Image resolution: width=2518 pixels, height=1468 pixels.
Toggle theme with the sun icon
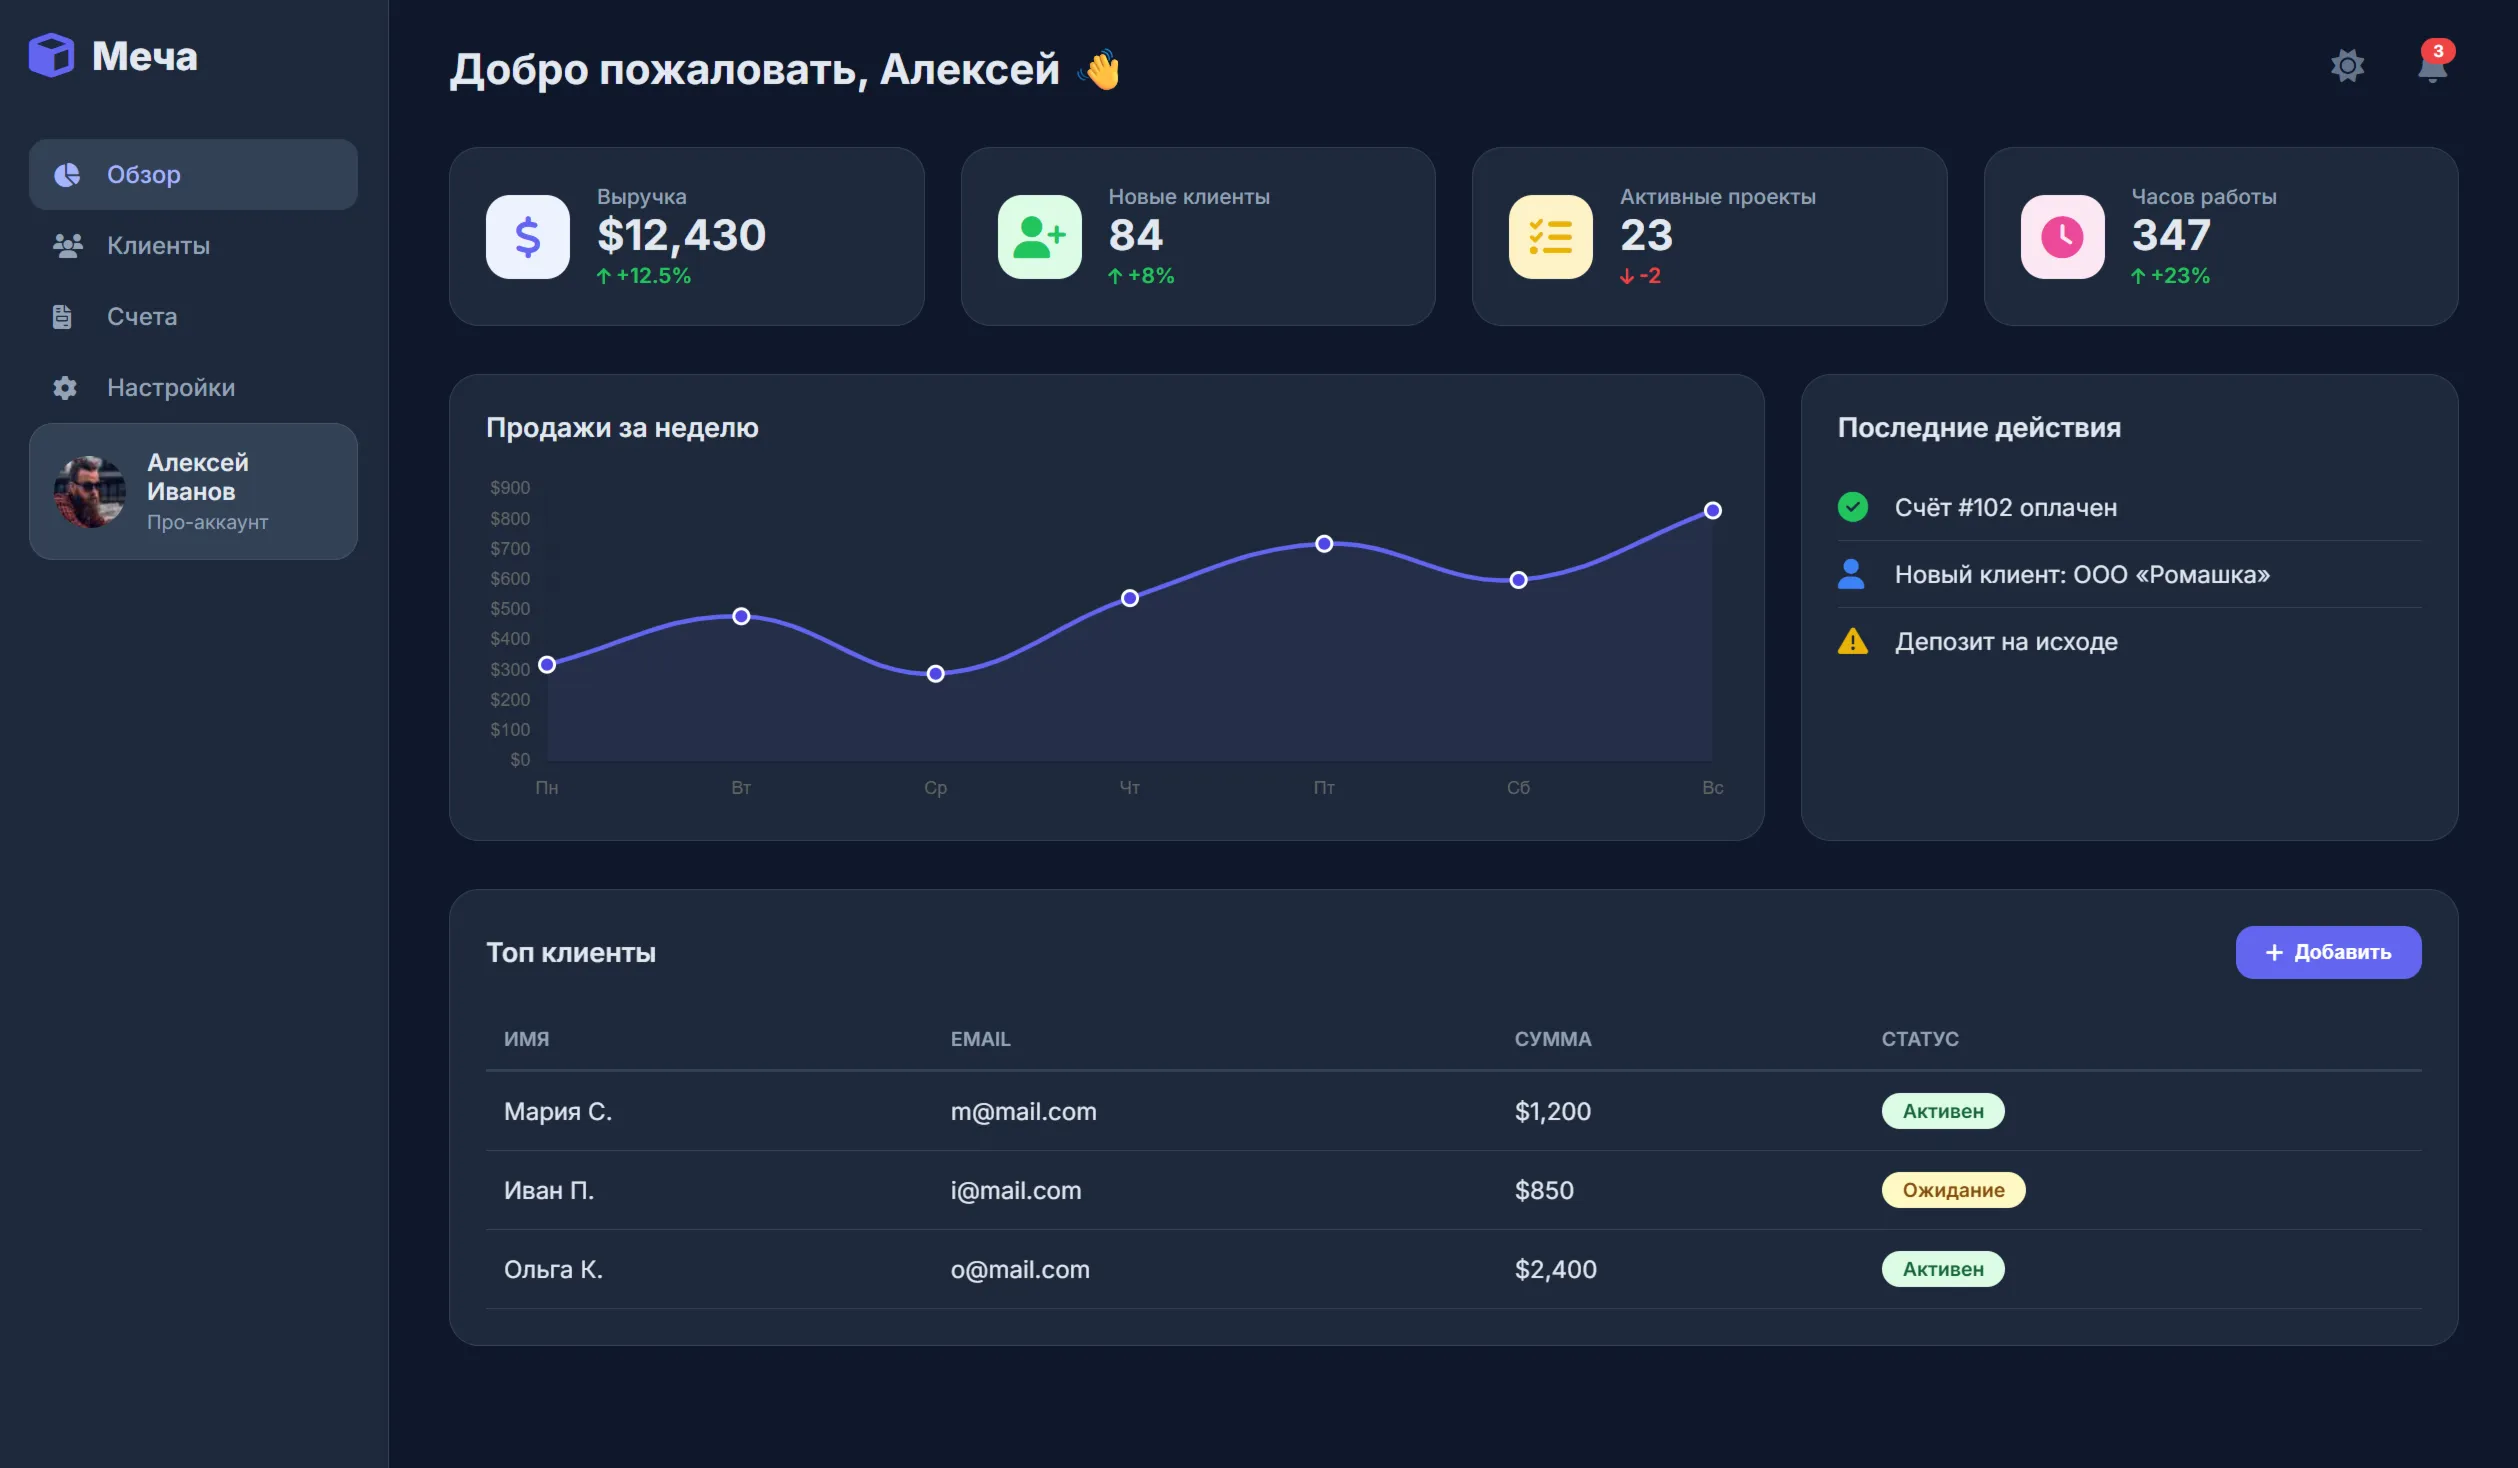click(x=2347, y=66)
